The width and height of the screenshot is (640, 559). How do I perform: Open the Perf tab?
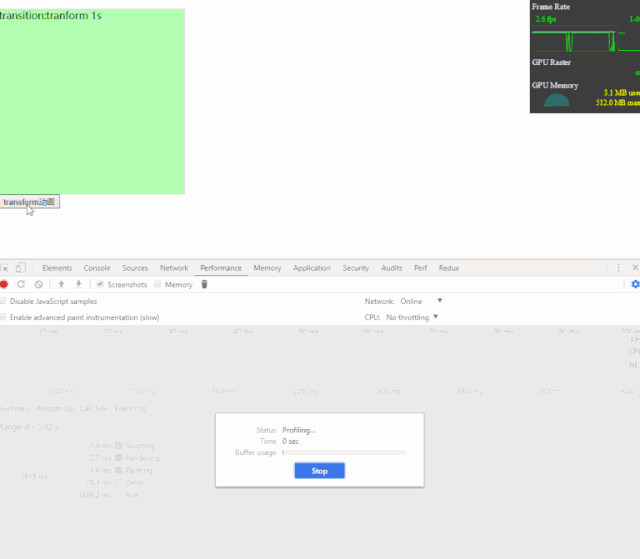coord(420,268)
